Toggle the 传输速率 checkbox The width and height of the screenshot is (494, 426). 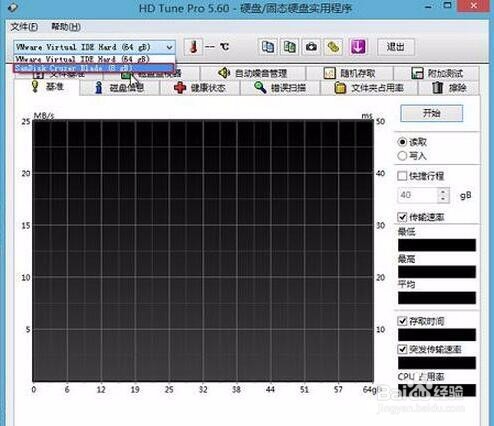(402, 217)
